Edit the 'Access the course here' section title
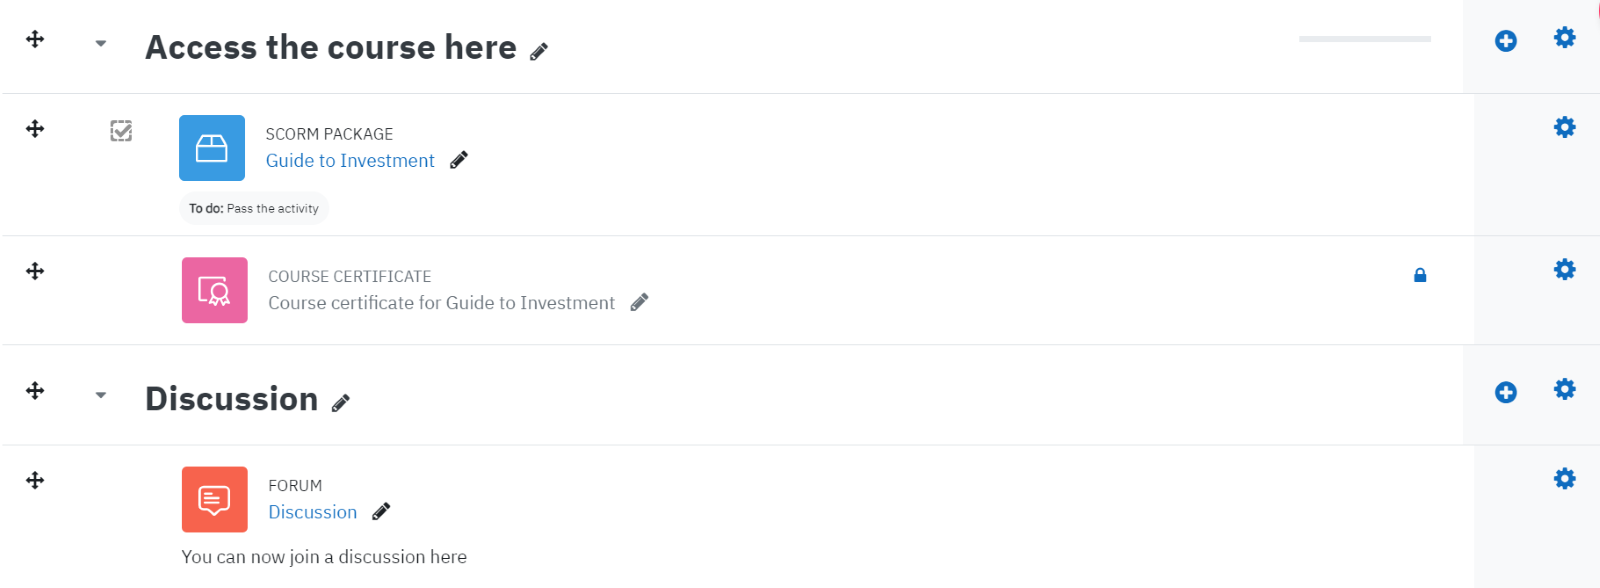The width and height of the screenshot is (1600, 588). 539,51
